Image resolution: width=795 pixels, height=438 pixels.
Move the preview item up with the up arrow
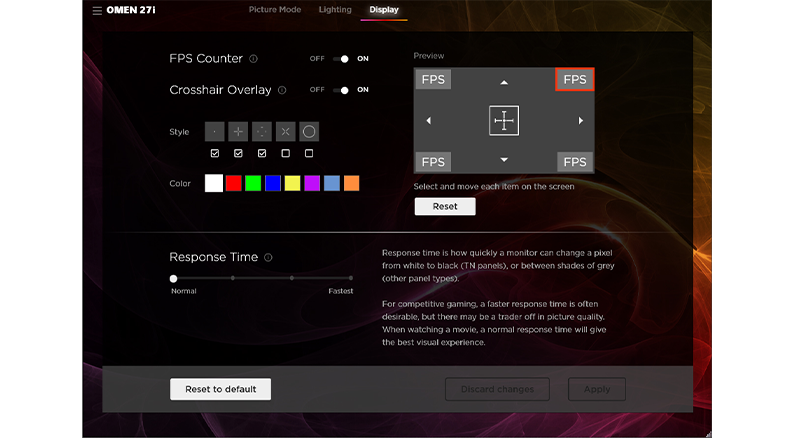(504, 82)
